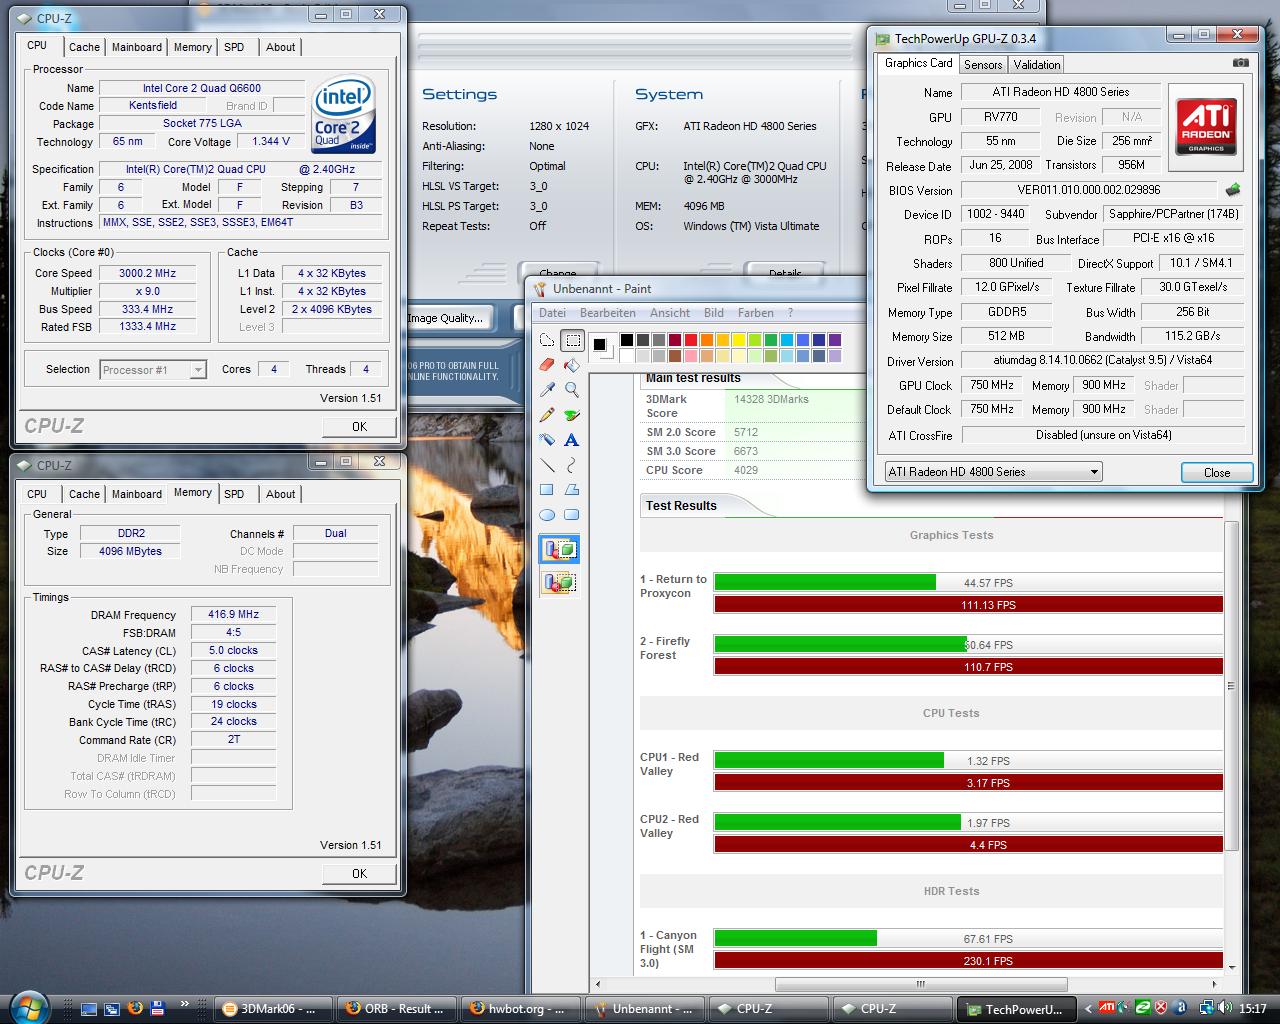1280x1024 pixels.
Task: Choose the Eraser tool in Paint
Action: tap(547, 365)
